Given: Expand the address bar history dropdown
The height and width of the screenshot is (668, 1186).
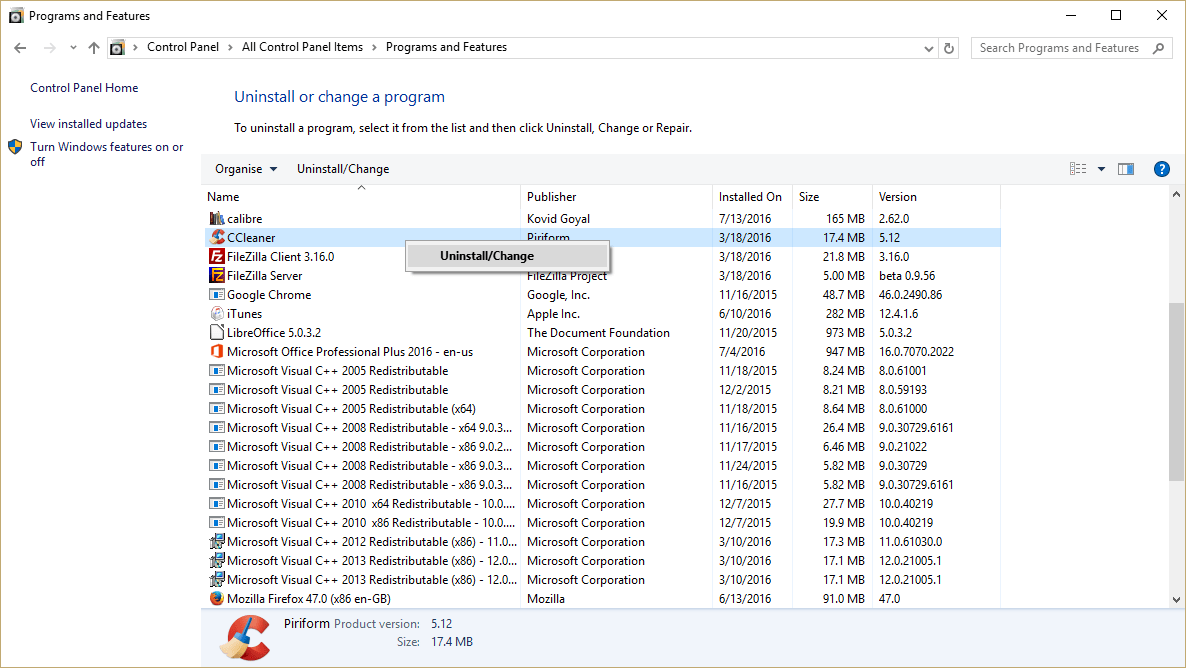Looking at the screenshot, I should point(929,48).
